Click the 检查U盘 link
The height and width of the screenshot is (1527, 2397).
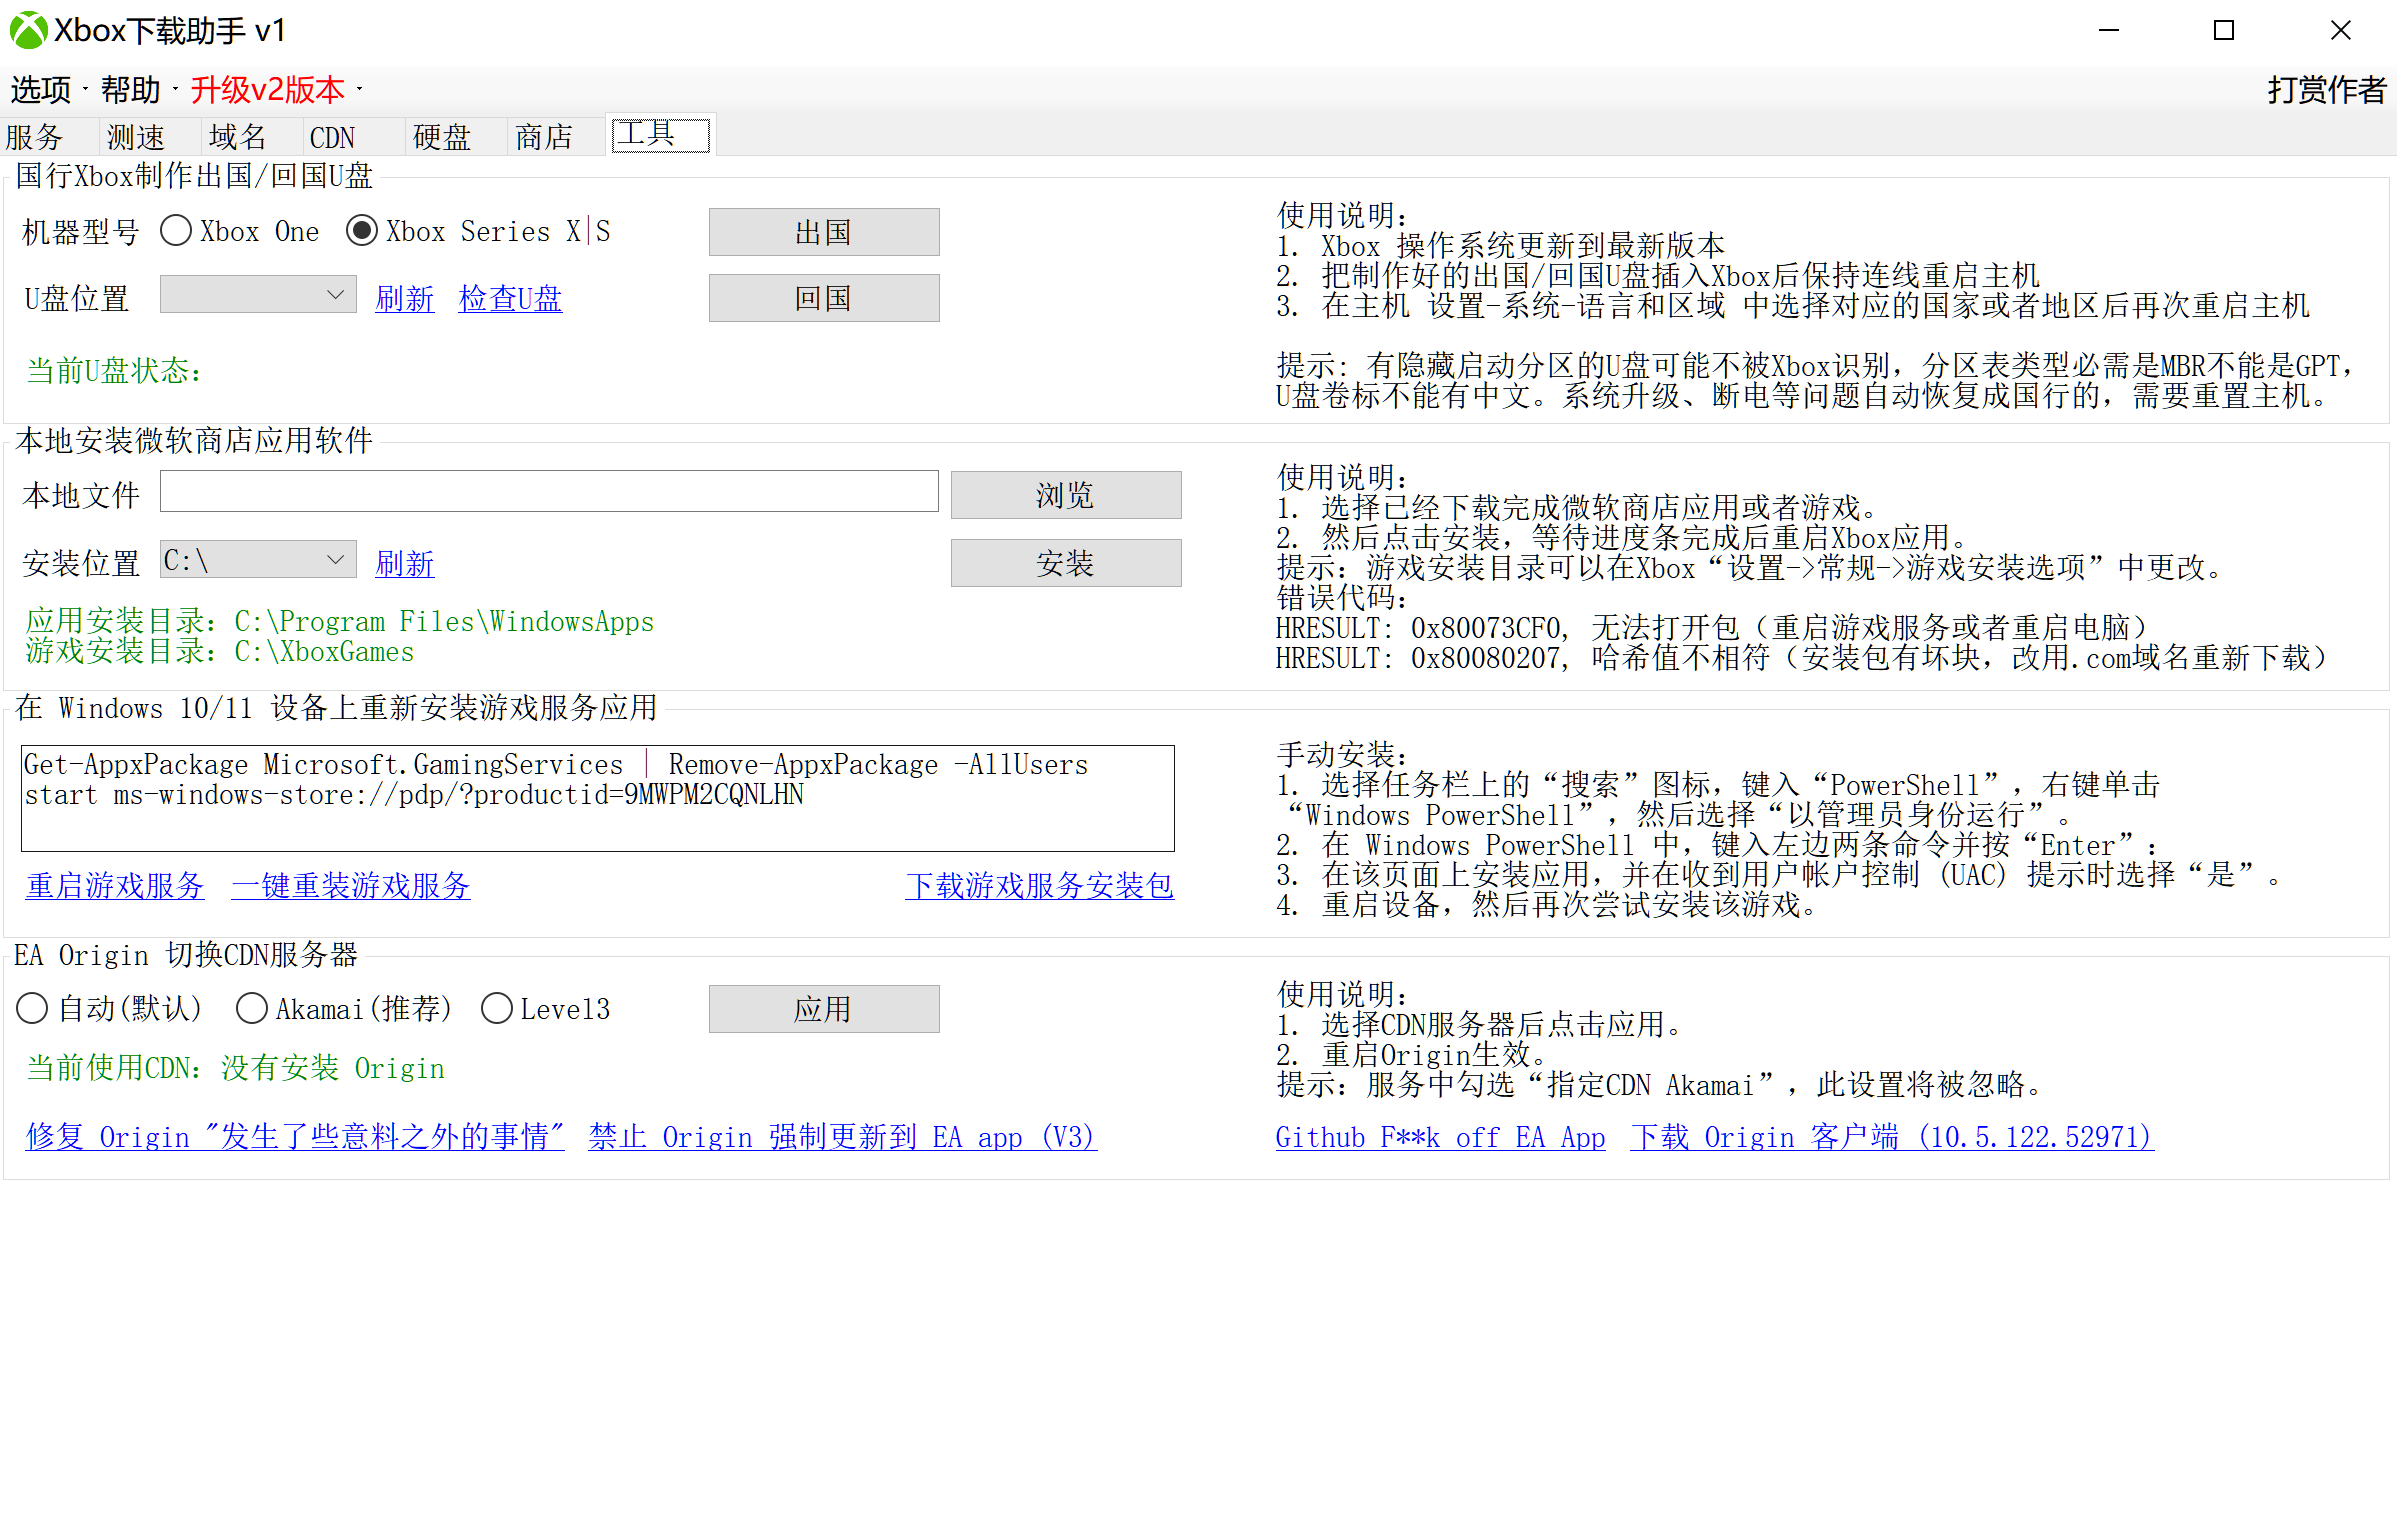(x=510, y=298)
